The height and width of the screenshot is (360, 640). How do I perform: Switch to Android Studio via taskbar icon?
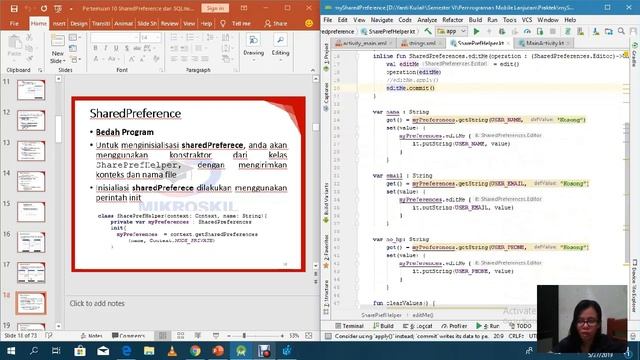241,351
